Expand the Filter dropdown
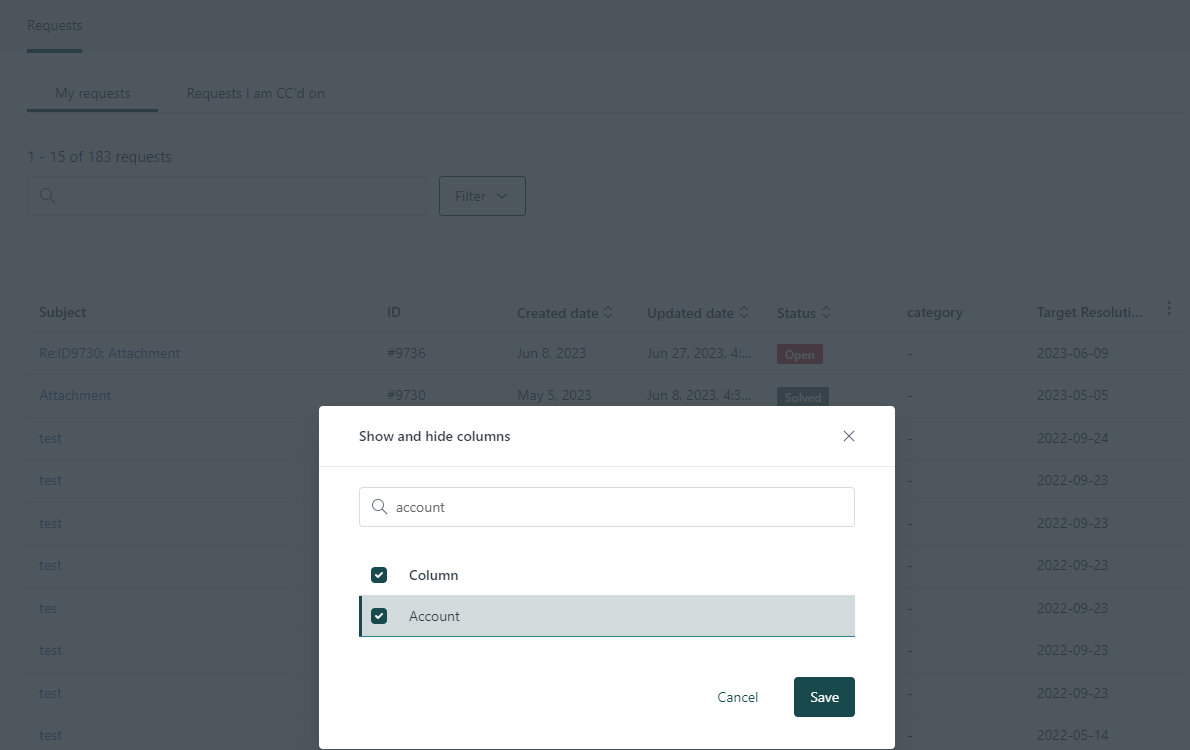The image size is (1190, 750). (482, 196)
